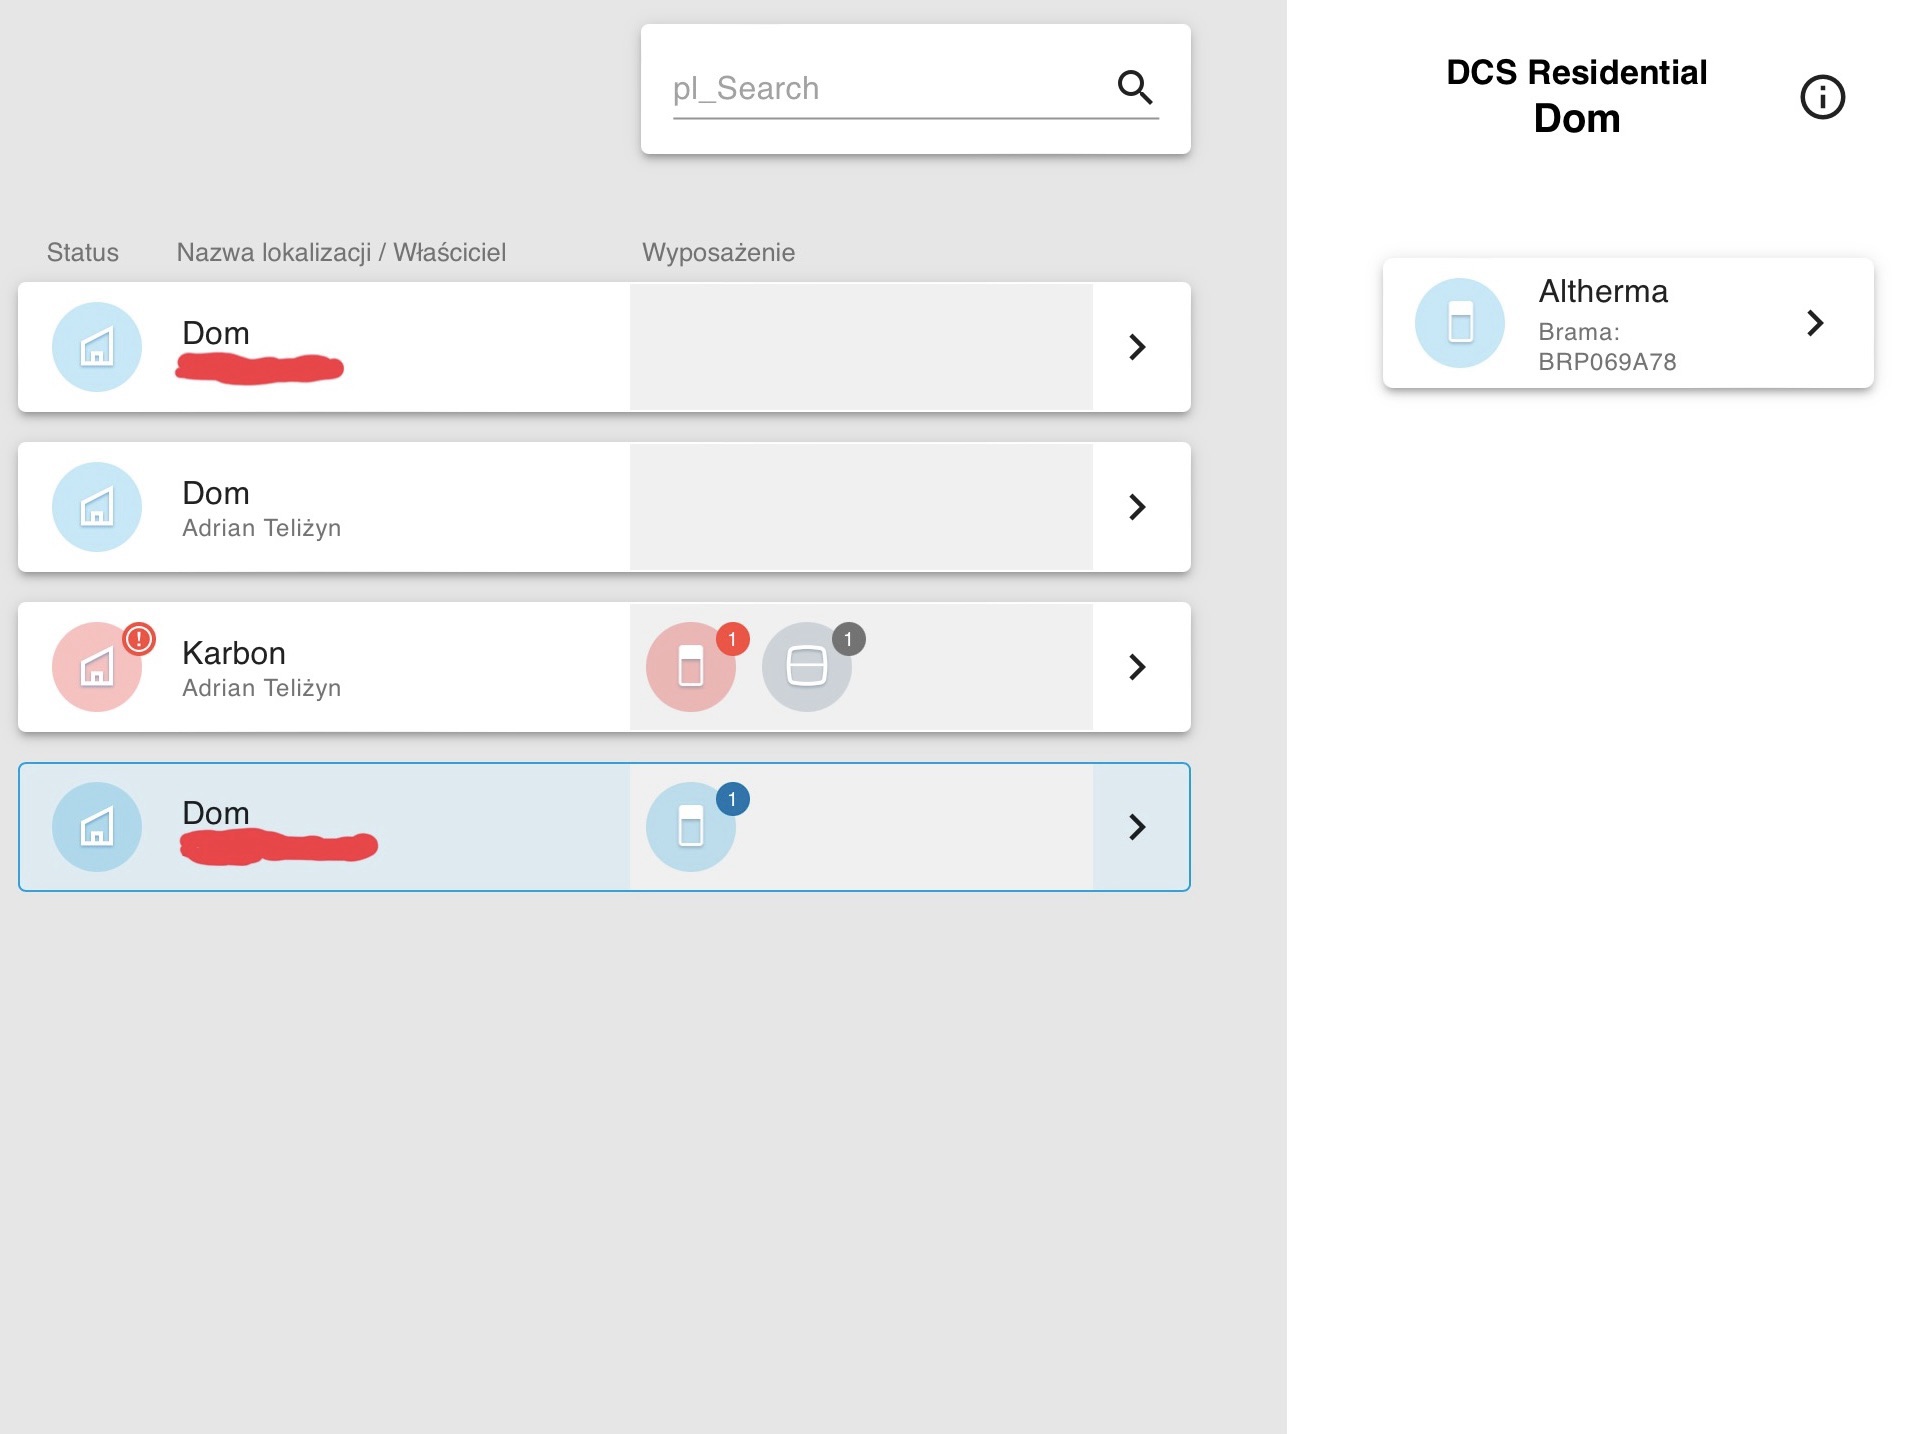Click the grey badge count on Karbon's air conditioner
Image resolution: width=1913 pixels, height=1434 pixels.
pyautogui.click(x=849, y=639)
